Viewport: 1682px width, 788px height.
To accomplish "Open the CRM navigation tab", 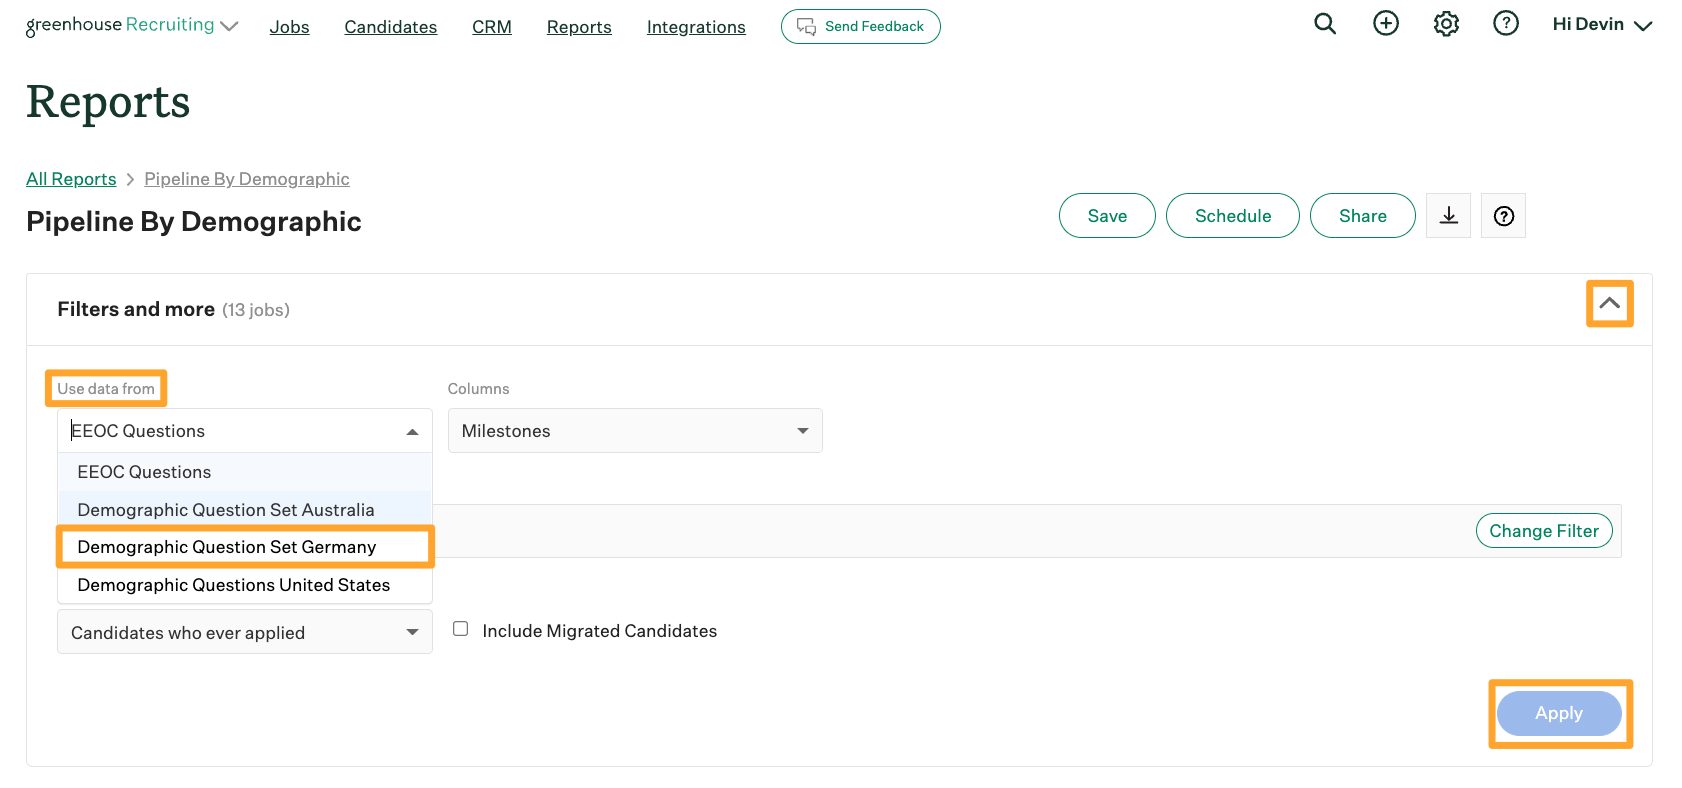I will point(492,27).
